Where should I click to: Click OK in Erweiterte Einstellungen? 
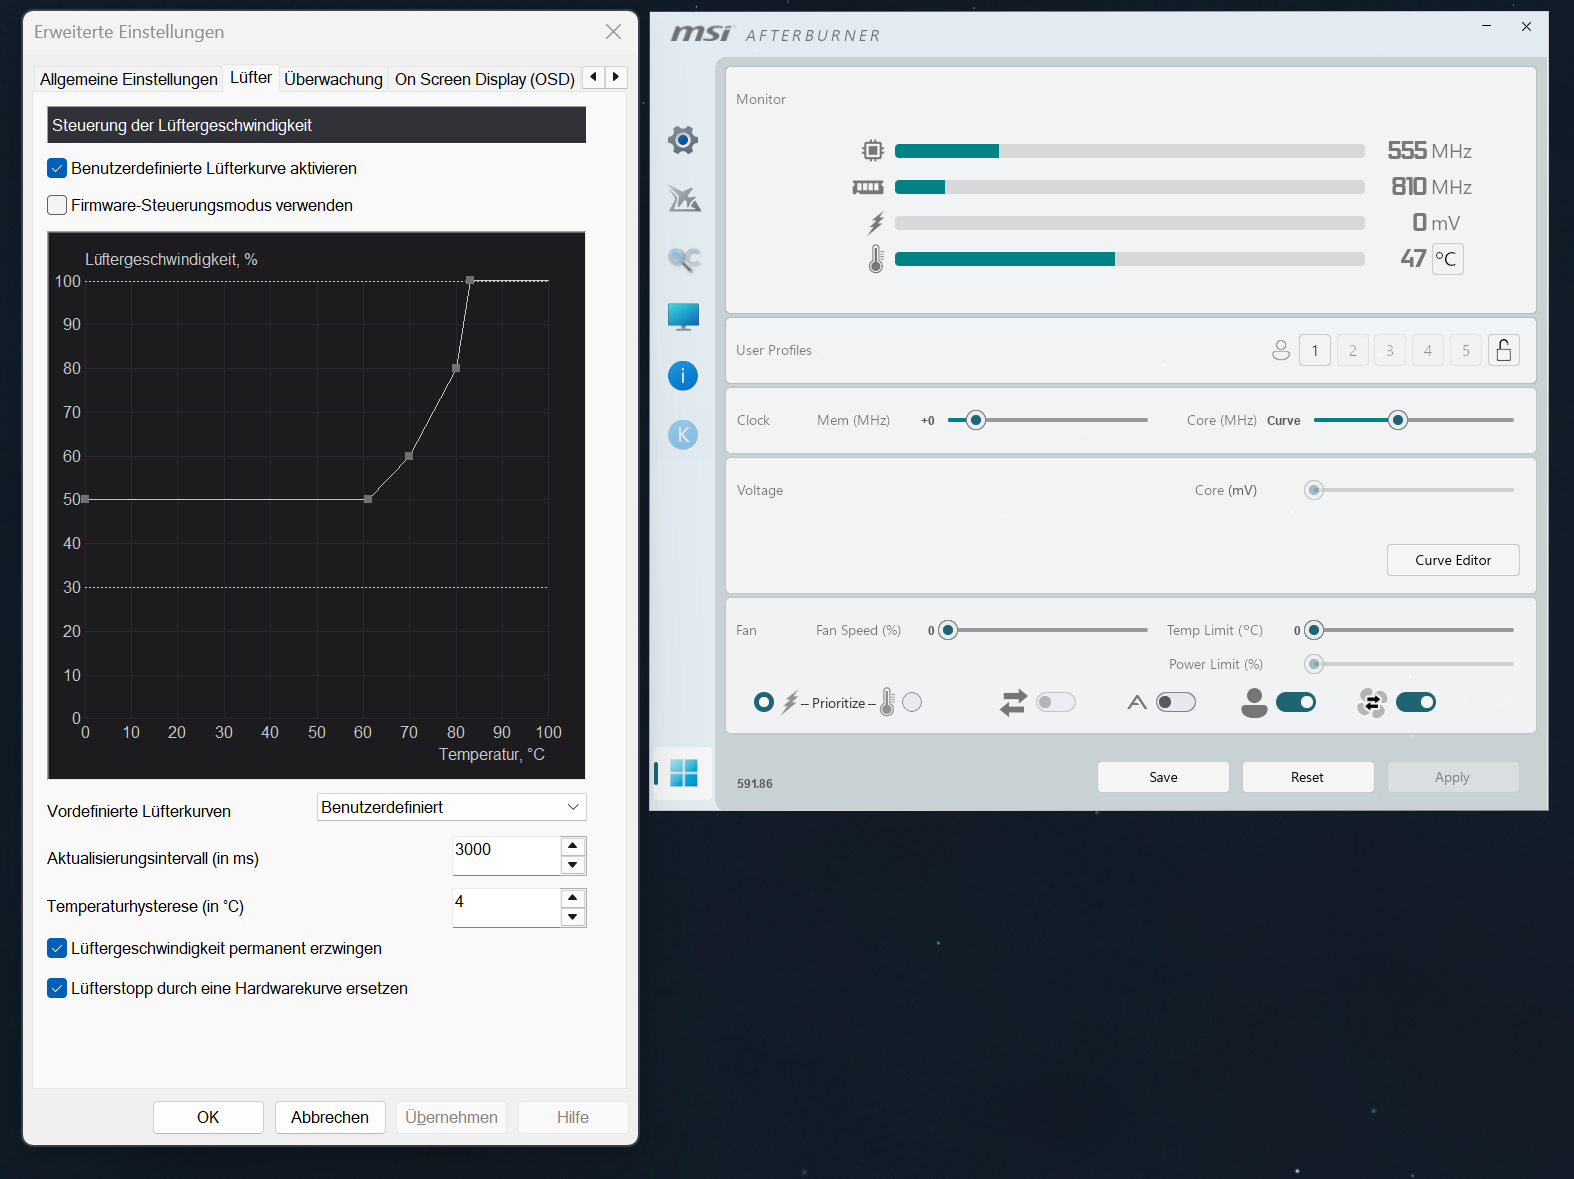pyautogui.click(x=208, y=1117)
